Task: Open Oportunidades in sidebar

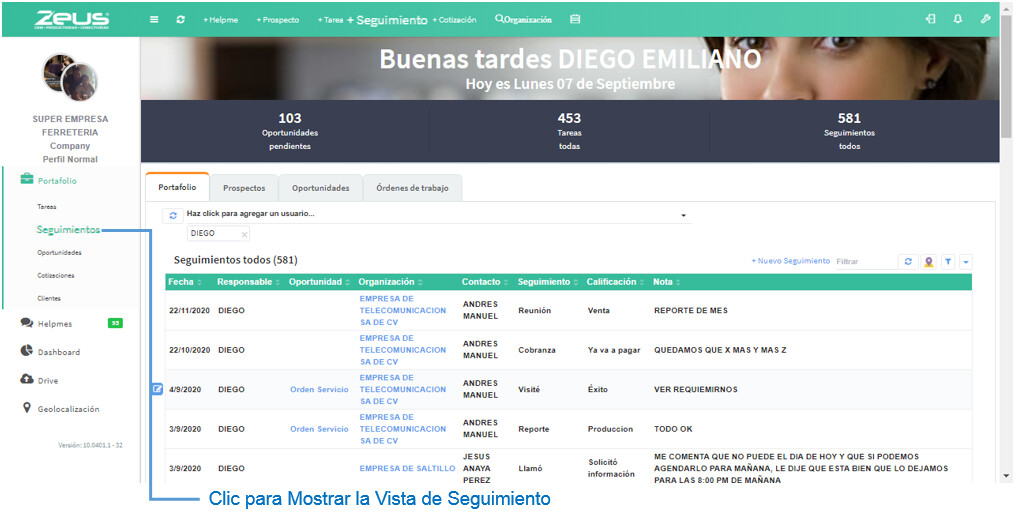Action: click(x=59, y=253)
